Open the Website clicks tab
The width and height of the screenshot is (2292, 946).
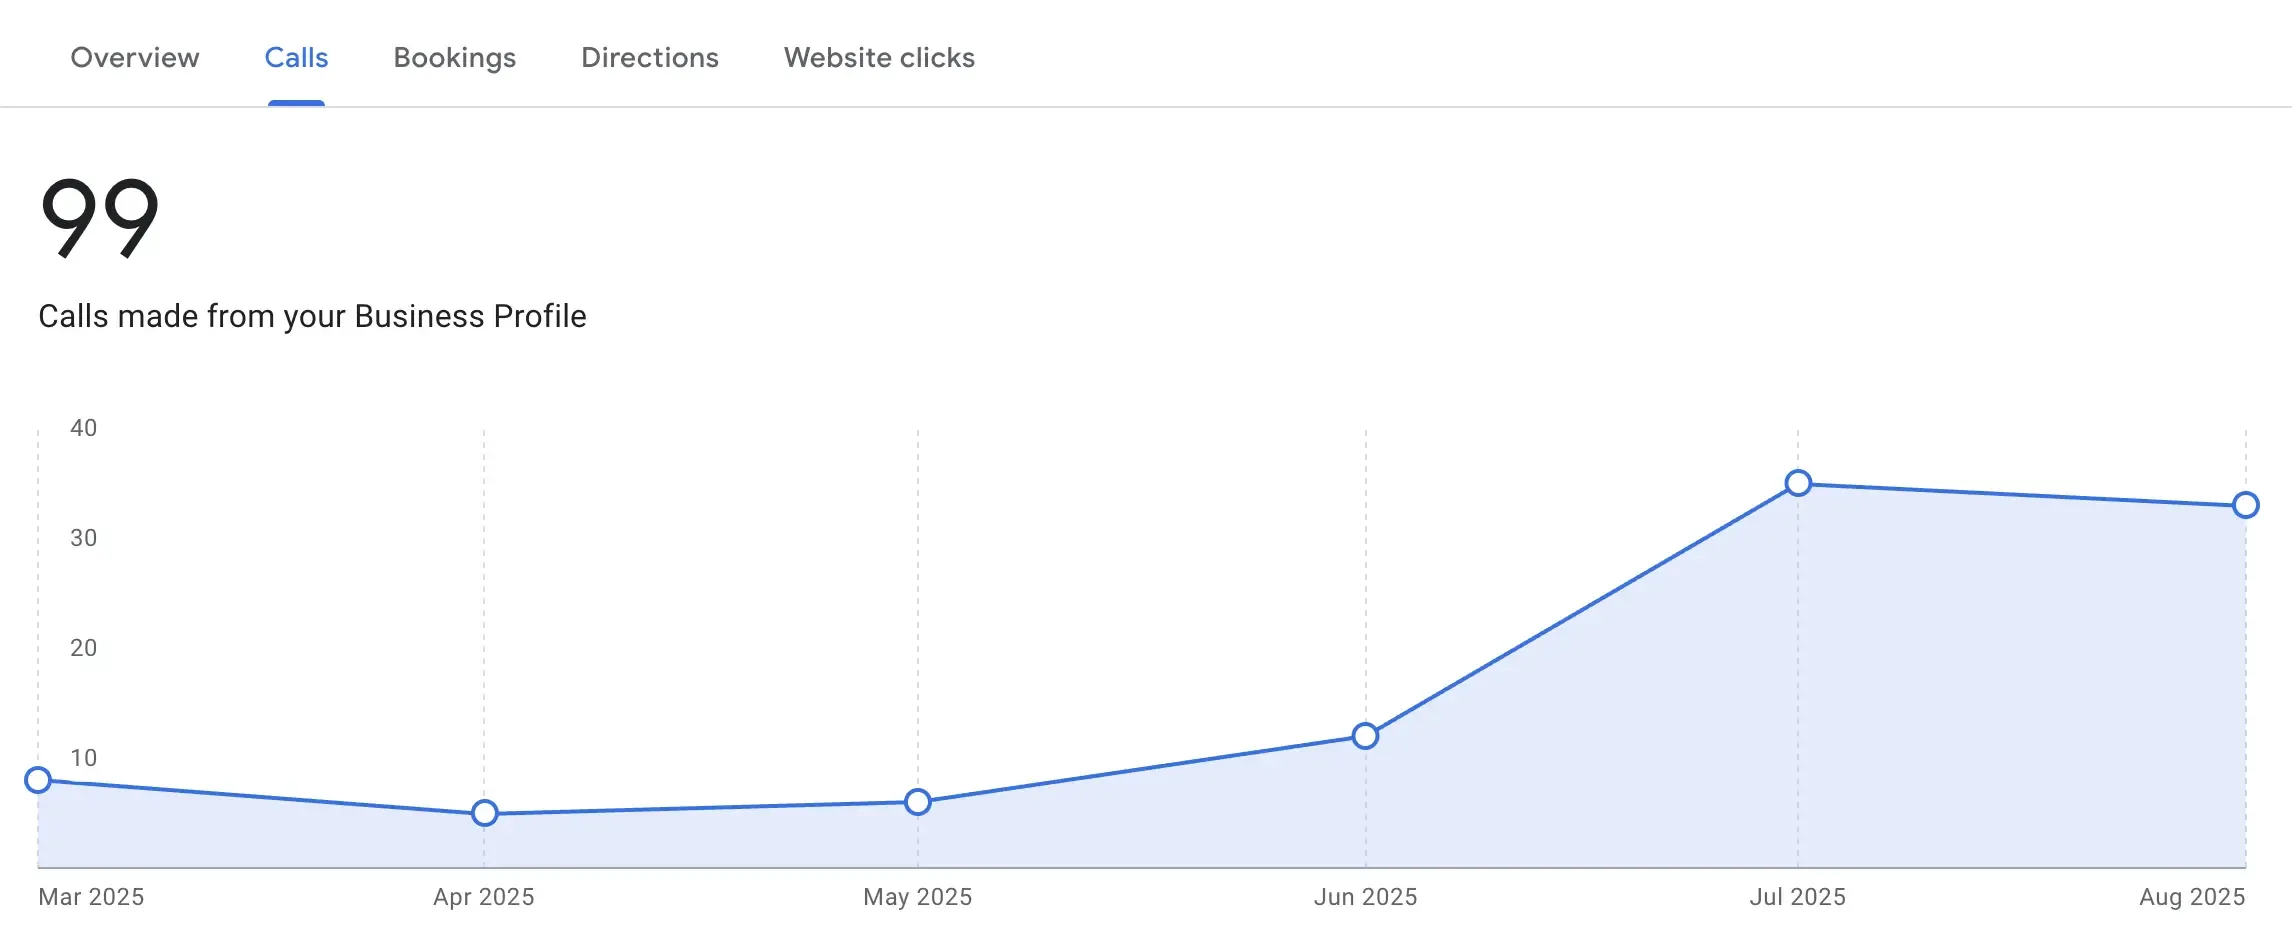[879, 58]
